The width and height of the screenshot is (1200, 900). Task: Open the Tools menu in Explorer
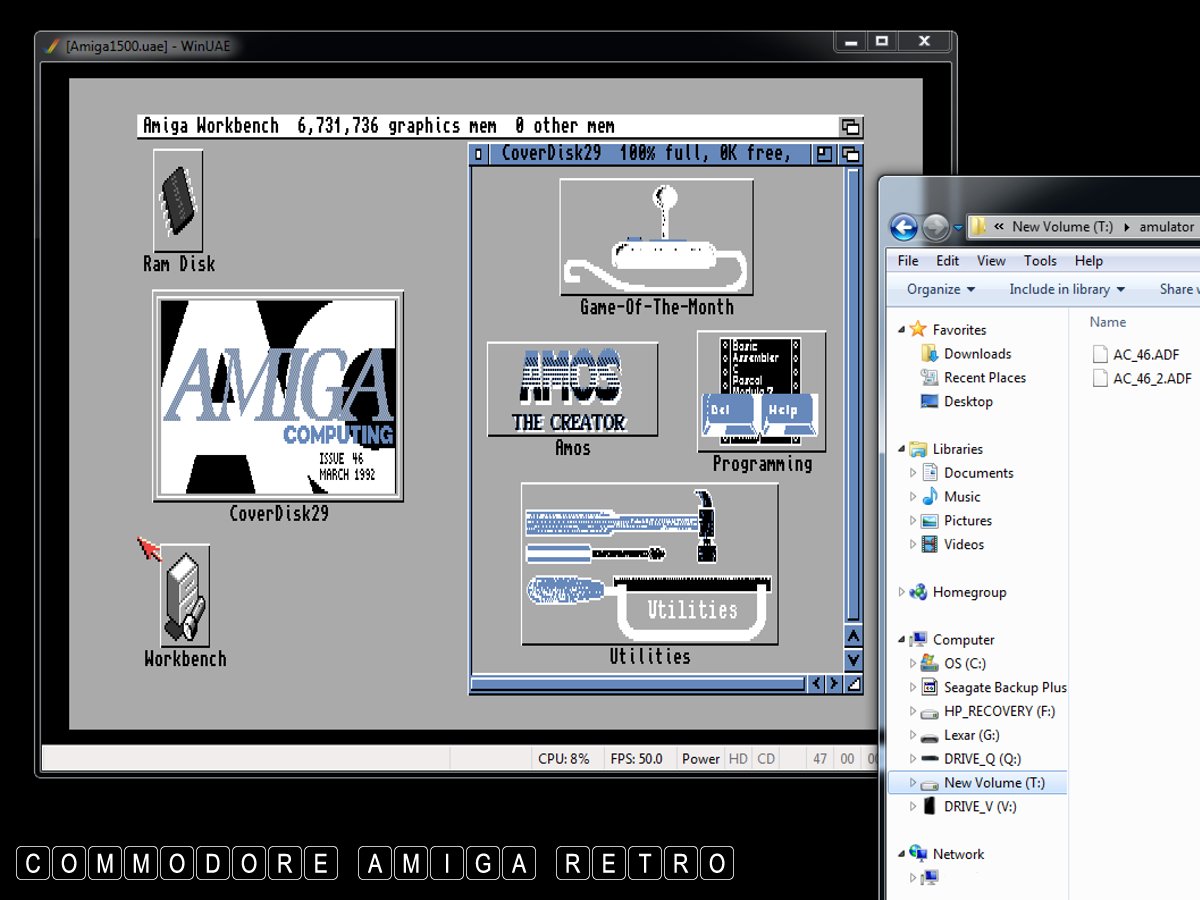pyautogui.click(x=1039, y=261)
